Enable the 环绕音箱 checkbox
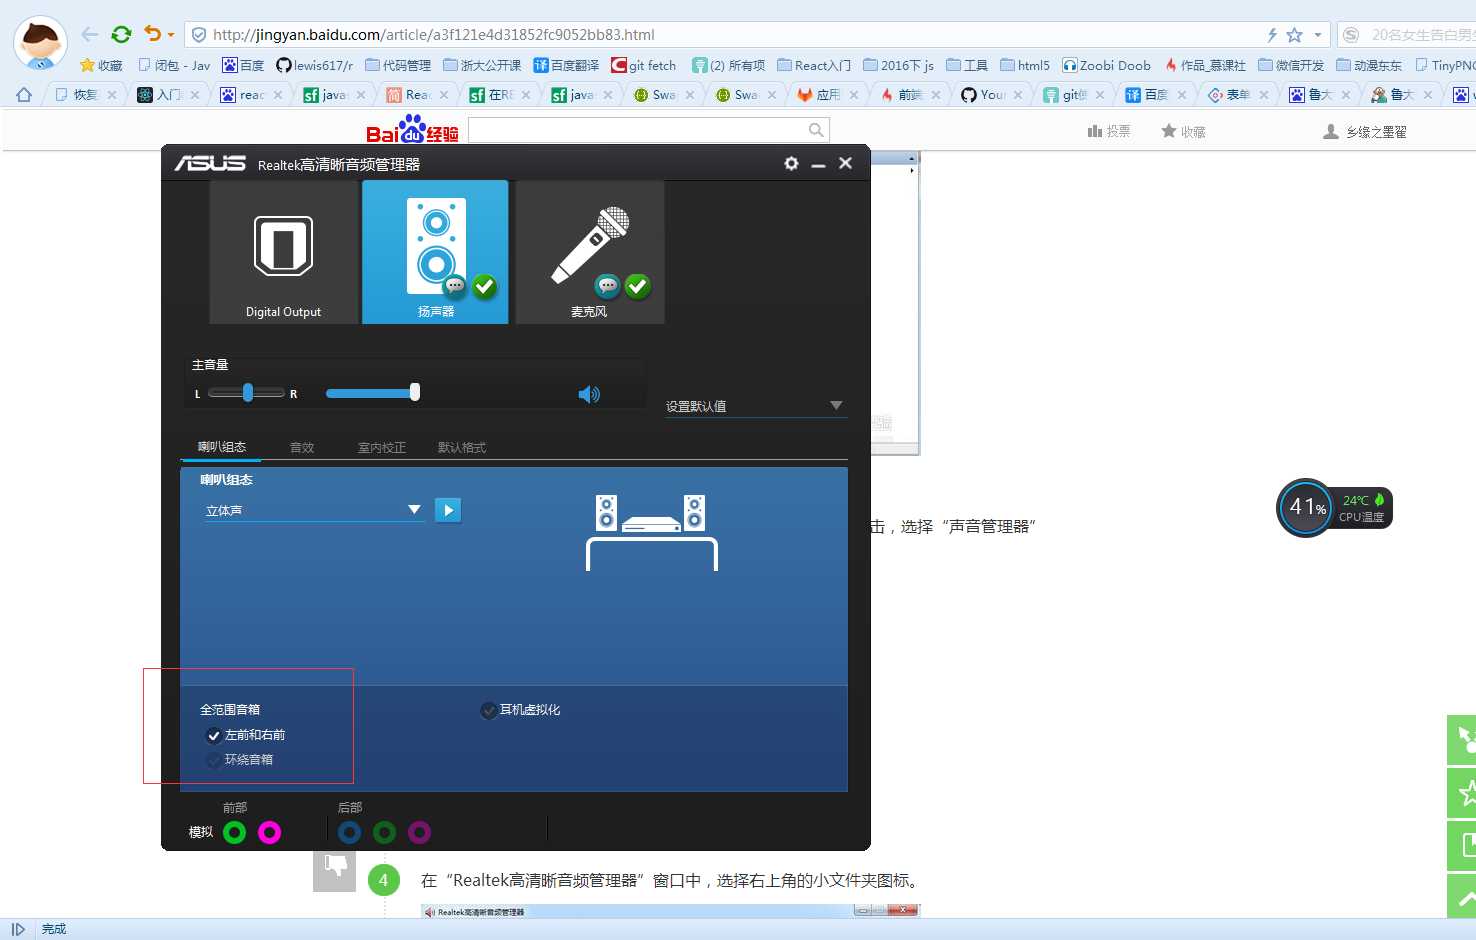Viewport: 1476px width, 940px height. 213,760
